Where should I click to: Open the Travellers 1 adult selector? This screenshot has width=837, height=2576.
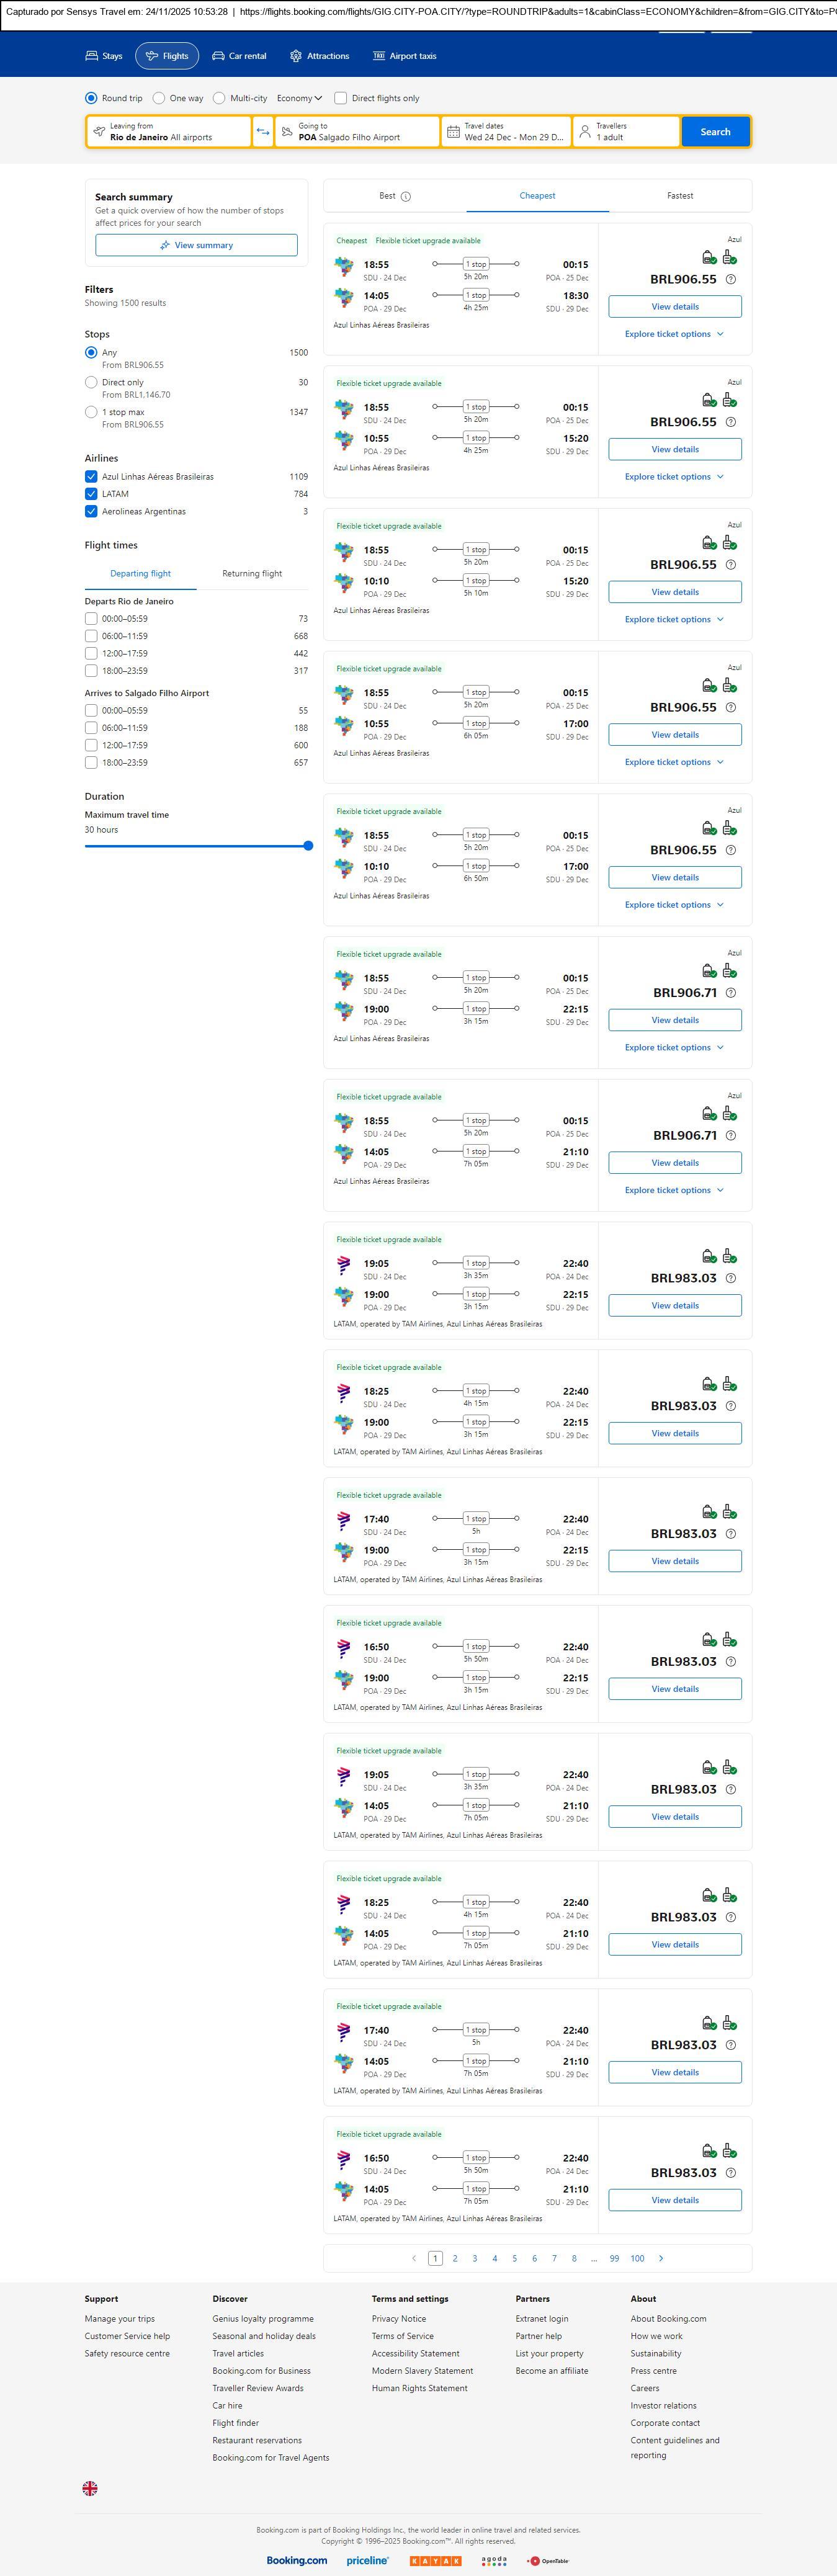(625, 132)
